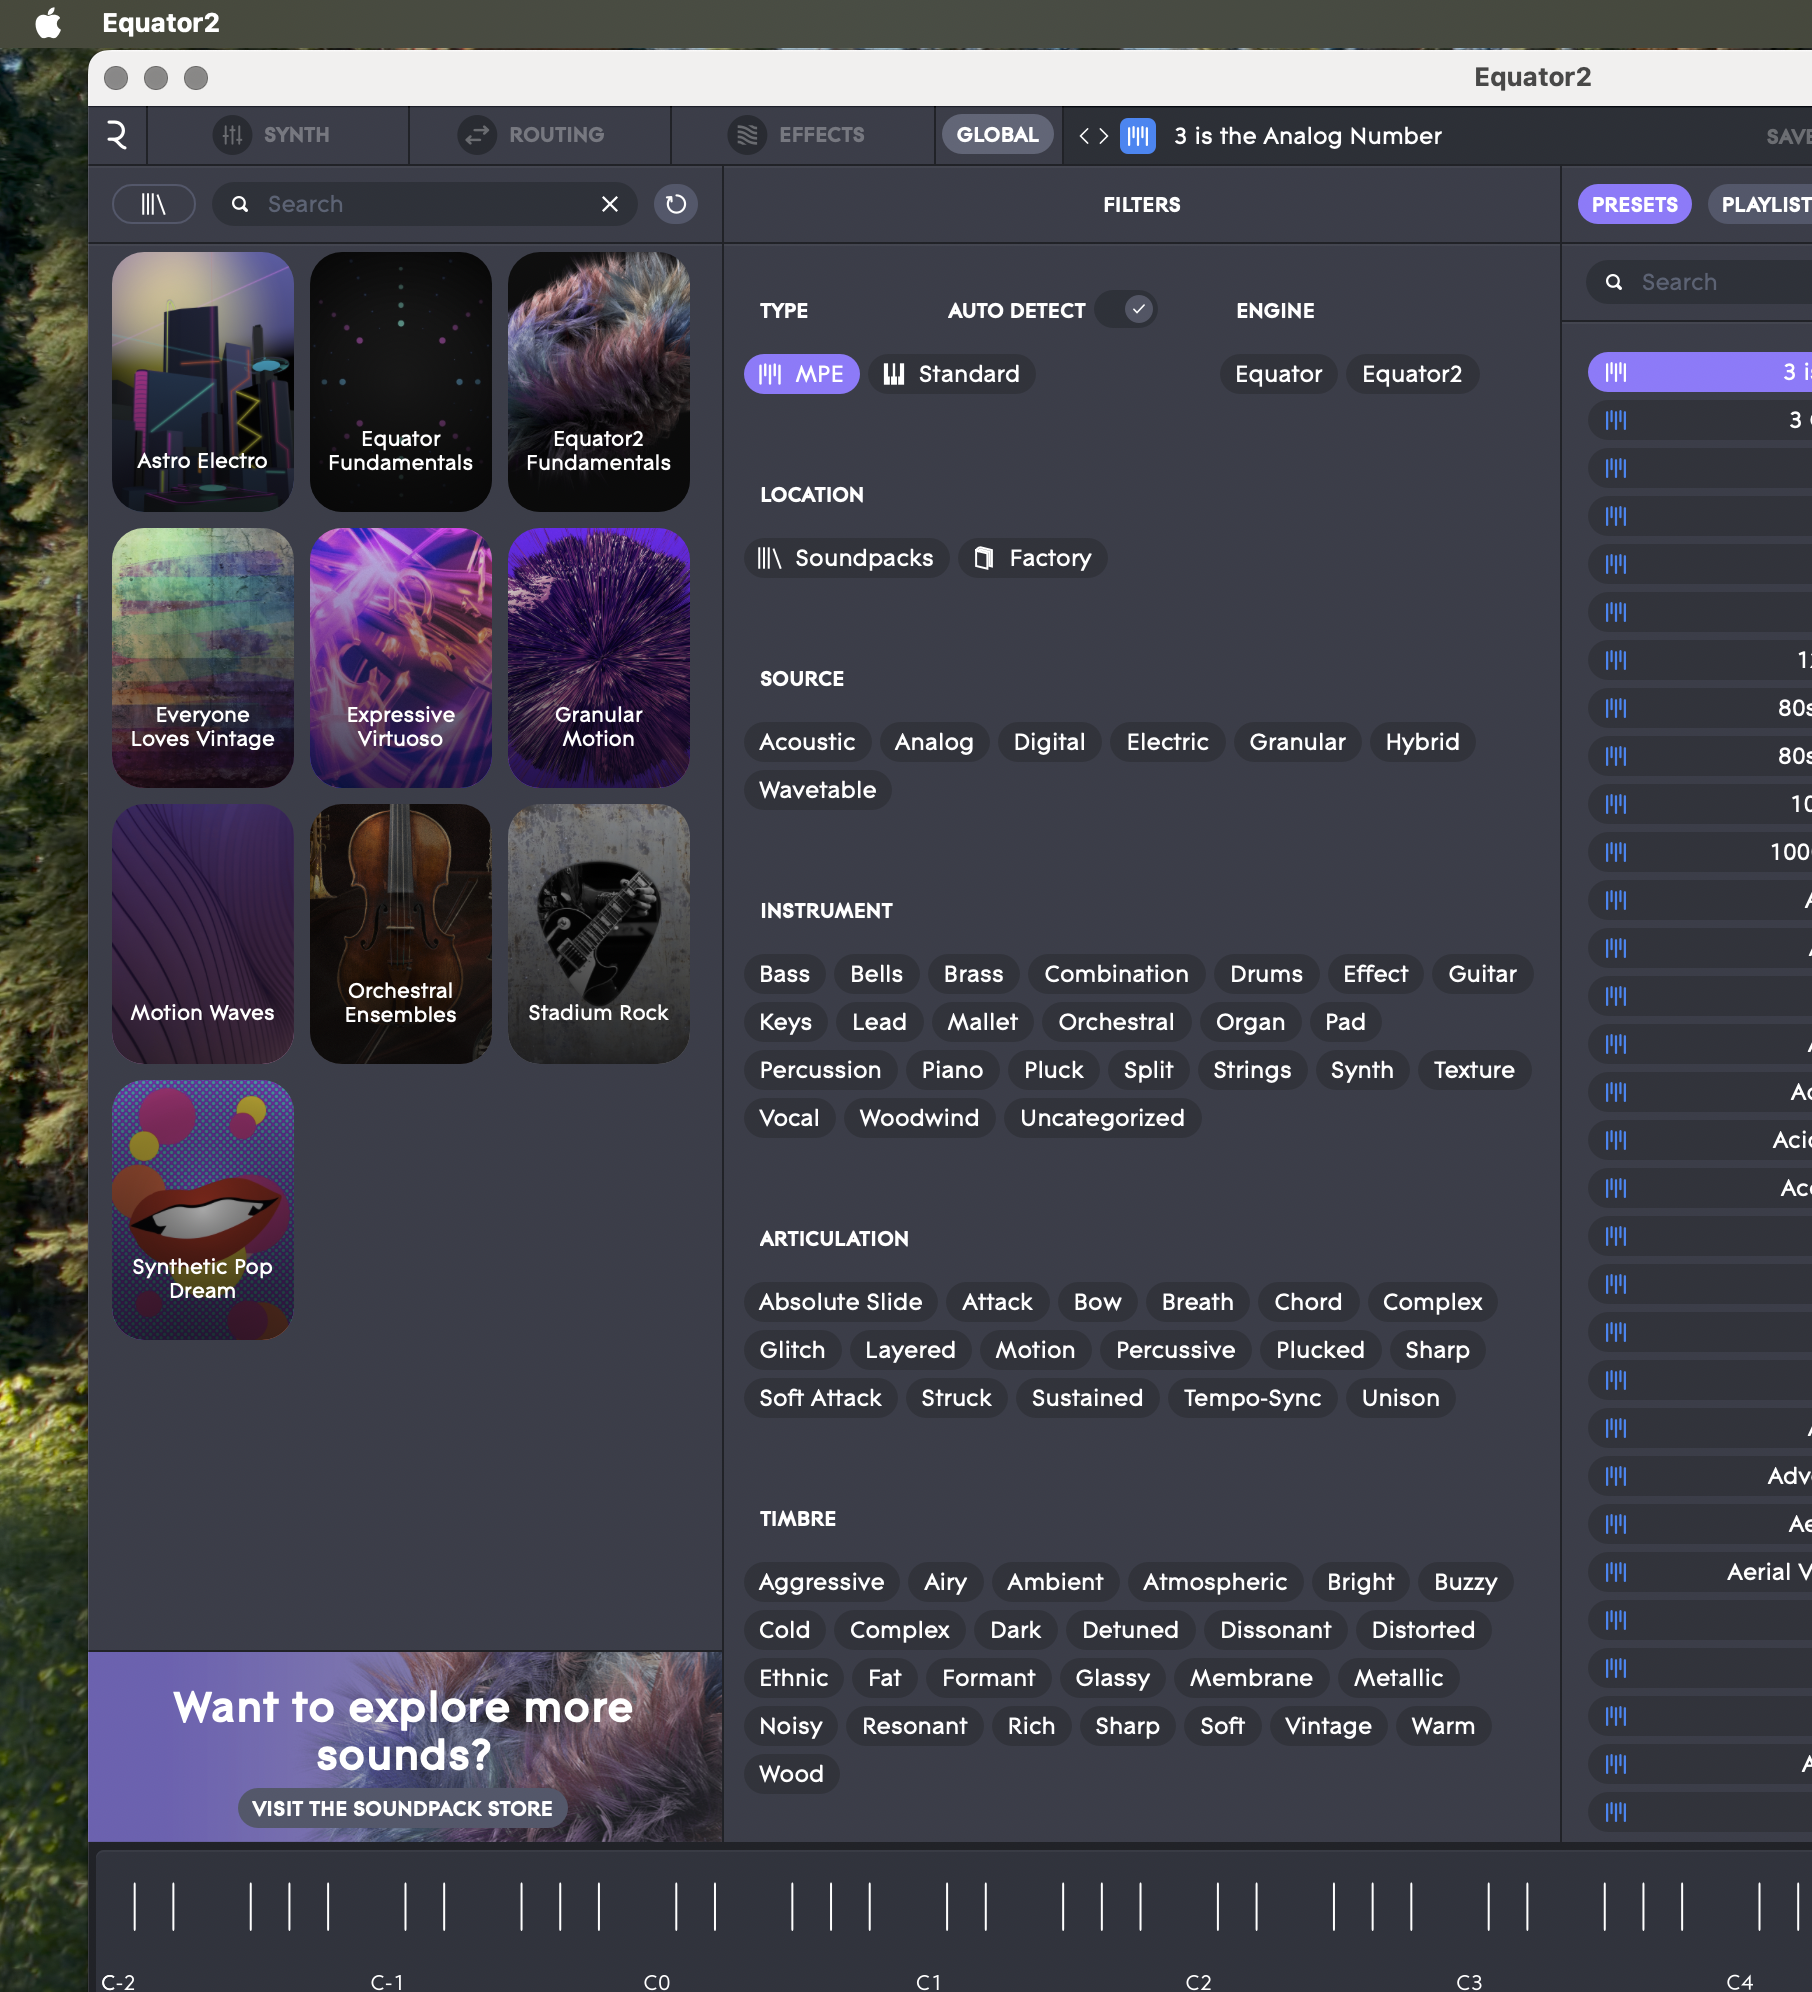This screenshot has height=1992, width=1812.
Task: Select the Orchestral Ensembles soundpack
Action: (401, 933)
